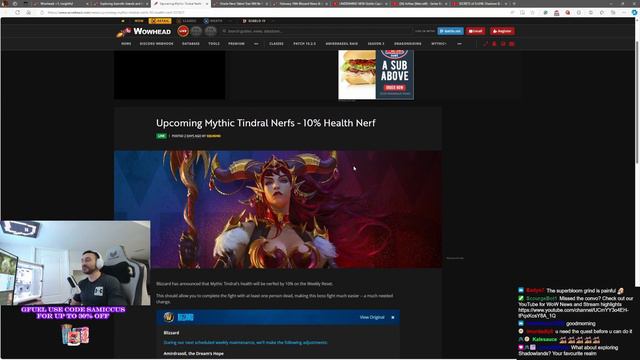
Task: Click the Tindral Sageswift article banner image
Action: click(x=278, y=209)
